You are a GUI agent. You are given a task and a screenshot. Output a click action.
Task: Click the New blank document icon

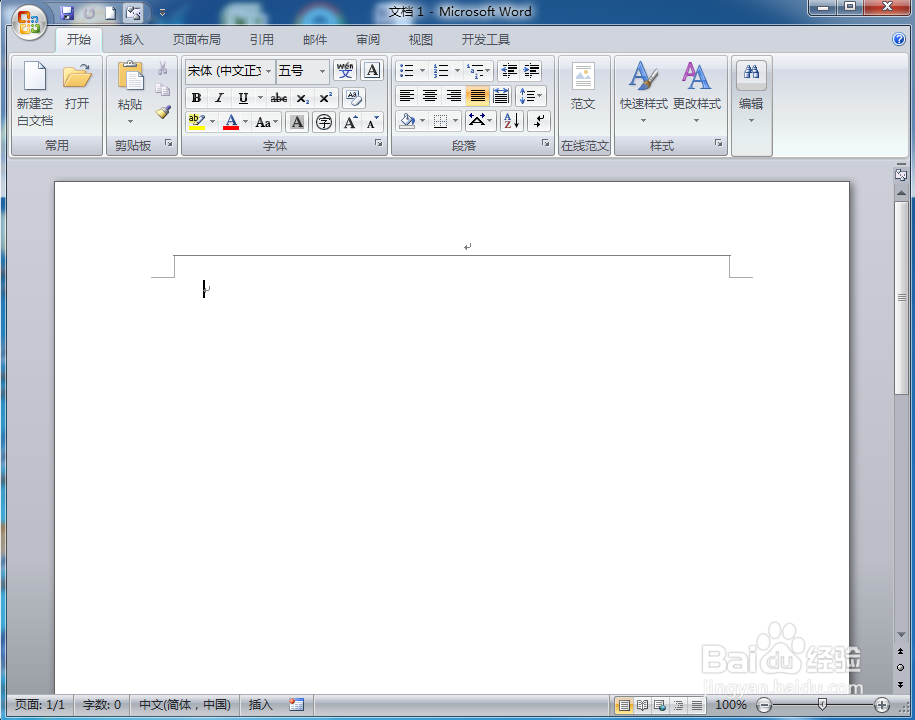pyautogui.click(x=35, y=93)
